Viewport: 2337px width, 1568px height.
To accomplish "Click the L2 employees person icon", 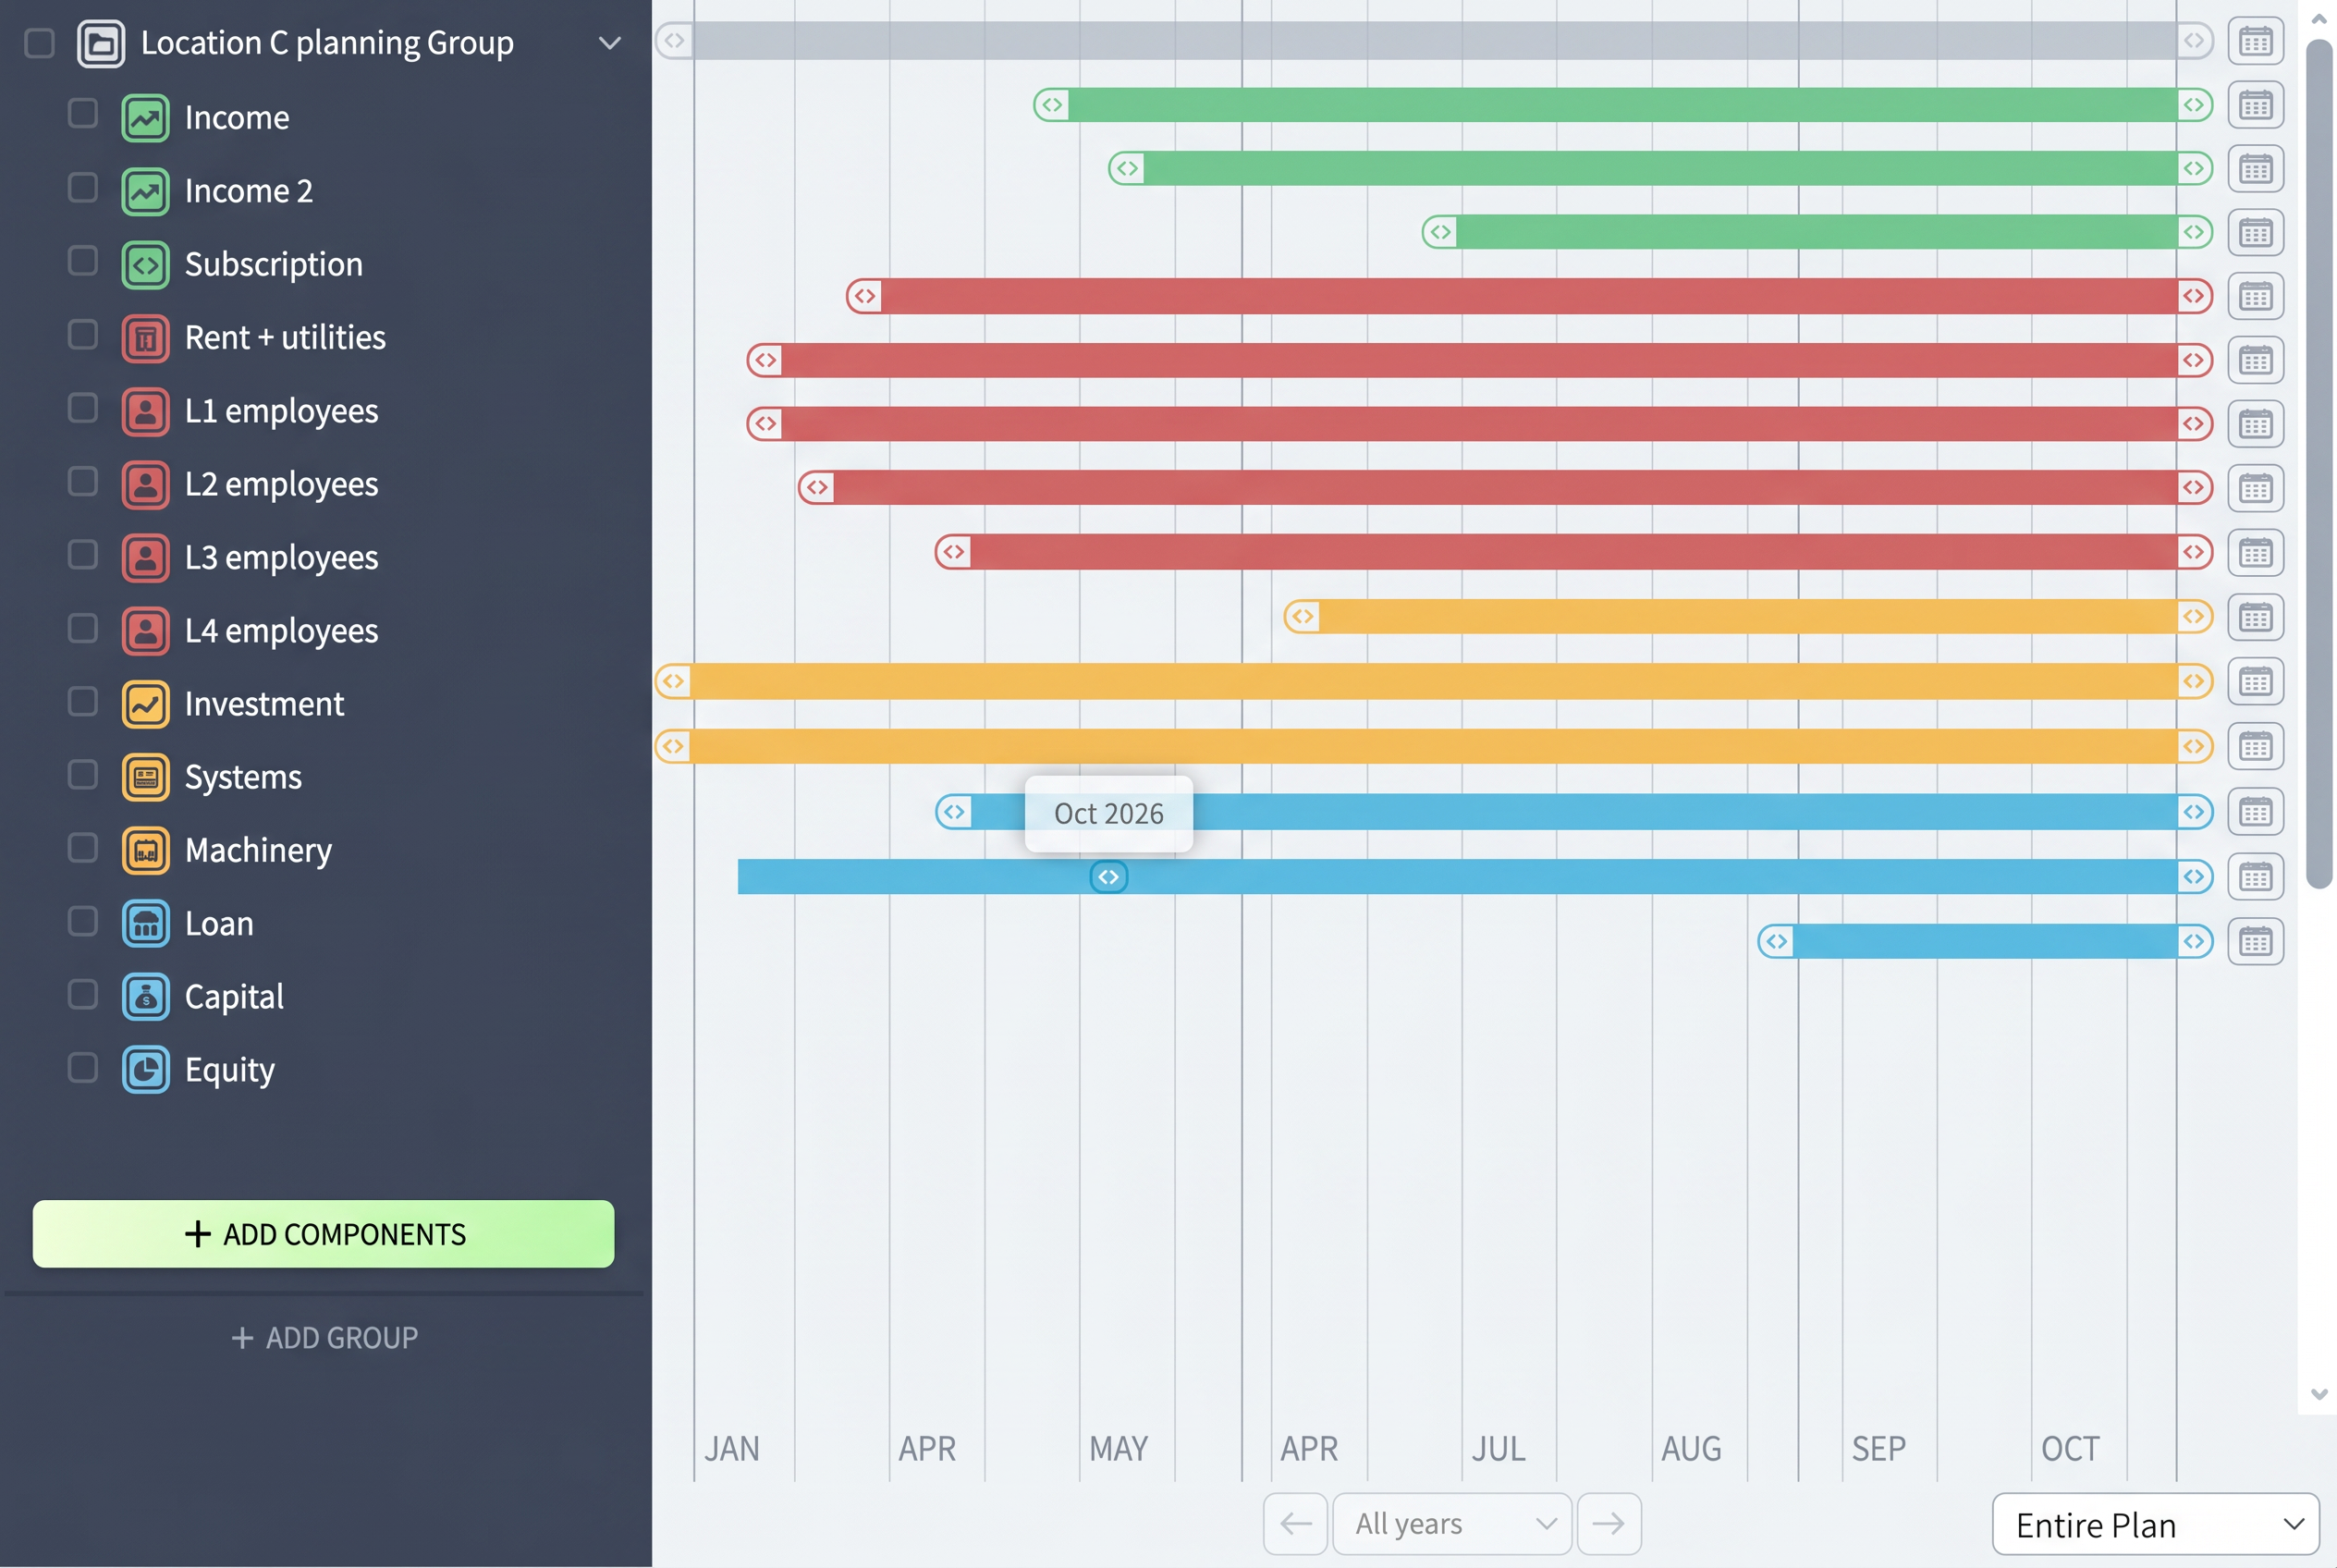I will pyautogui.click(x=146, y=484).
